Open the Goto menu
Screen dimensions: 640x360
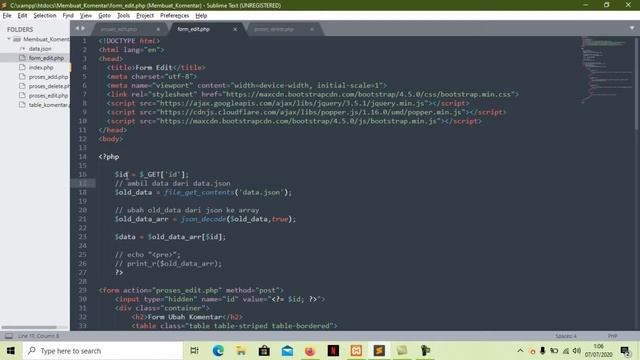tap(104, 16)
